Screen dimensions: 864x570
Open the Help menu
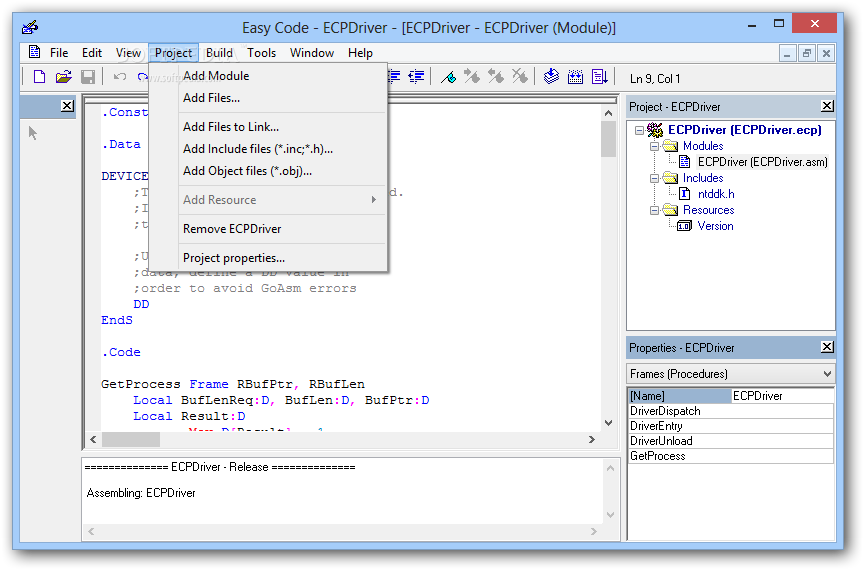click(360, 53)
